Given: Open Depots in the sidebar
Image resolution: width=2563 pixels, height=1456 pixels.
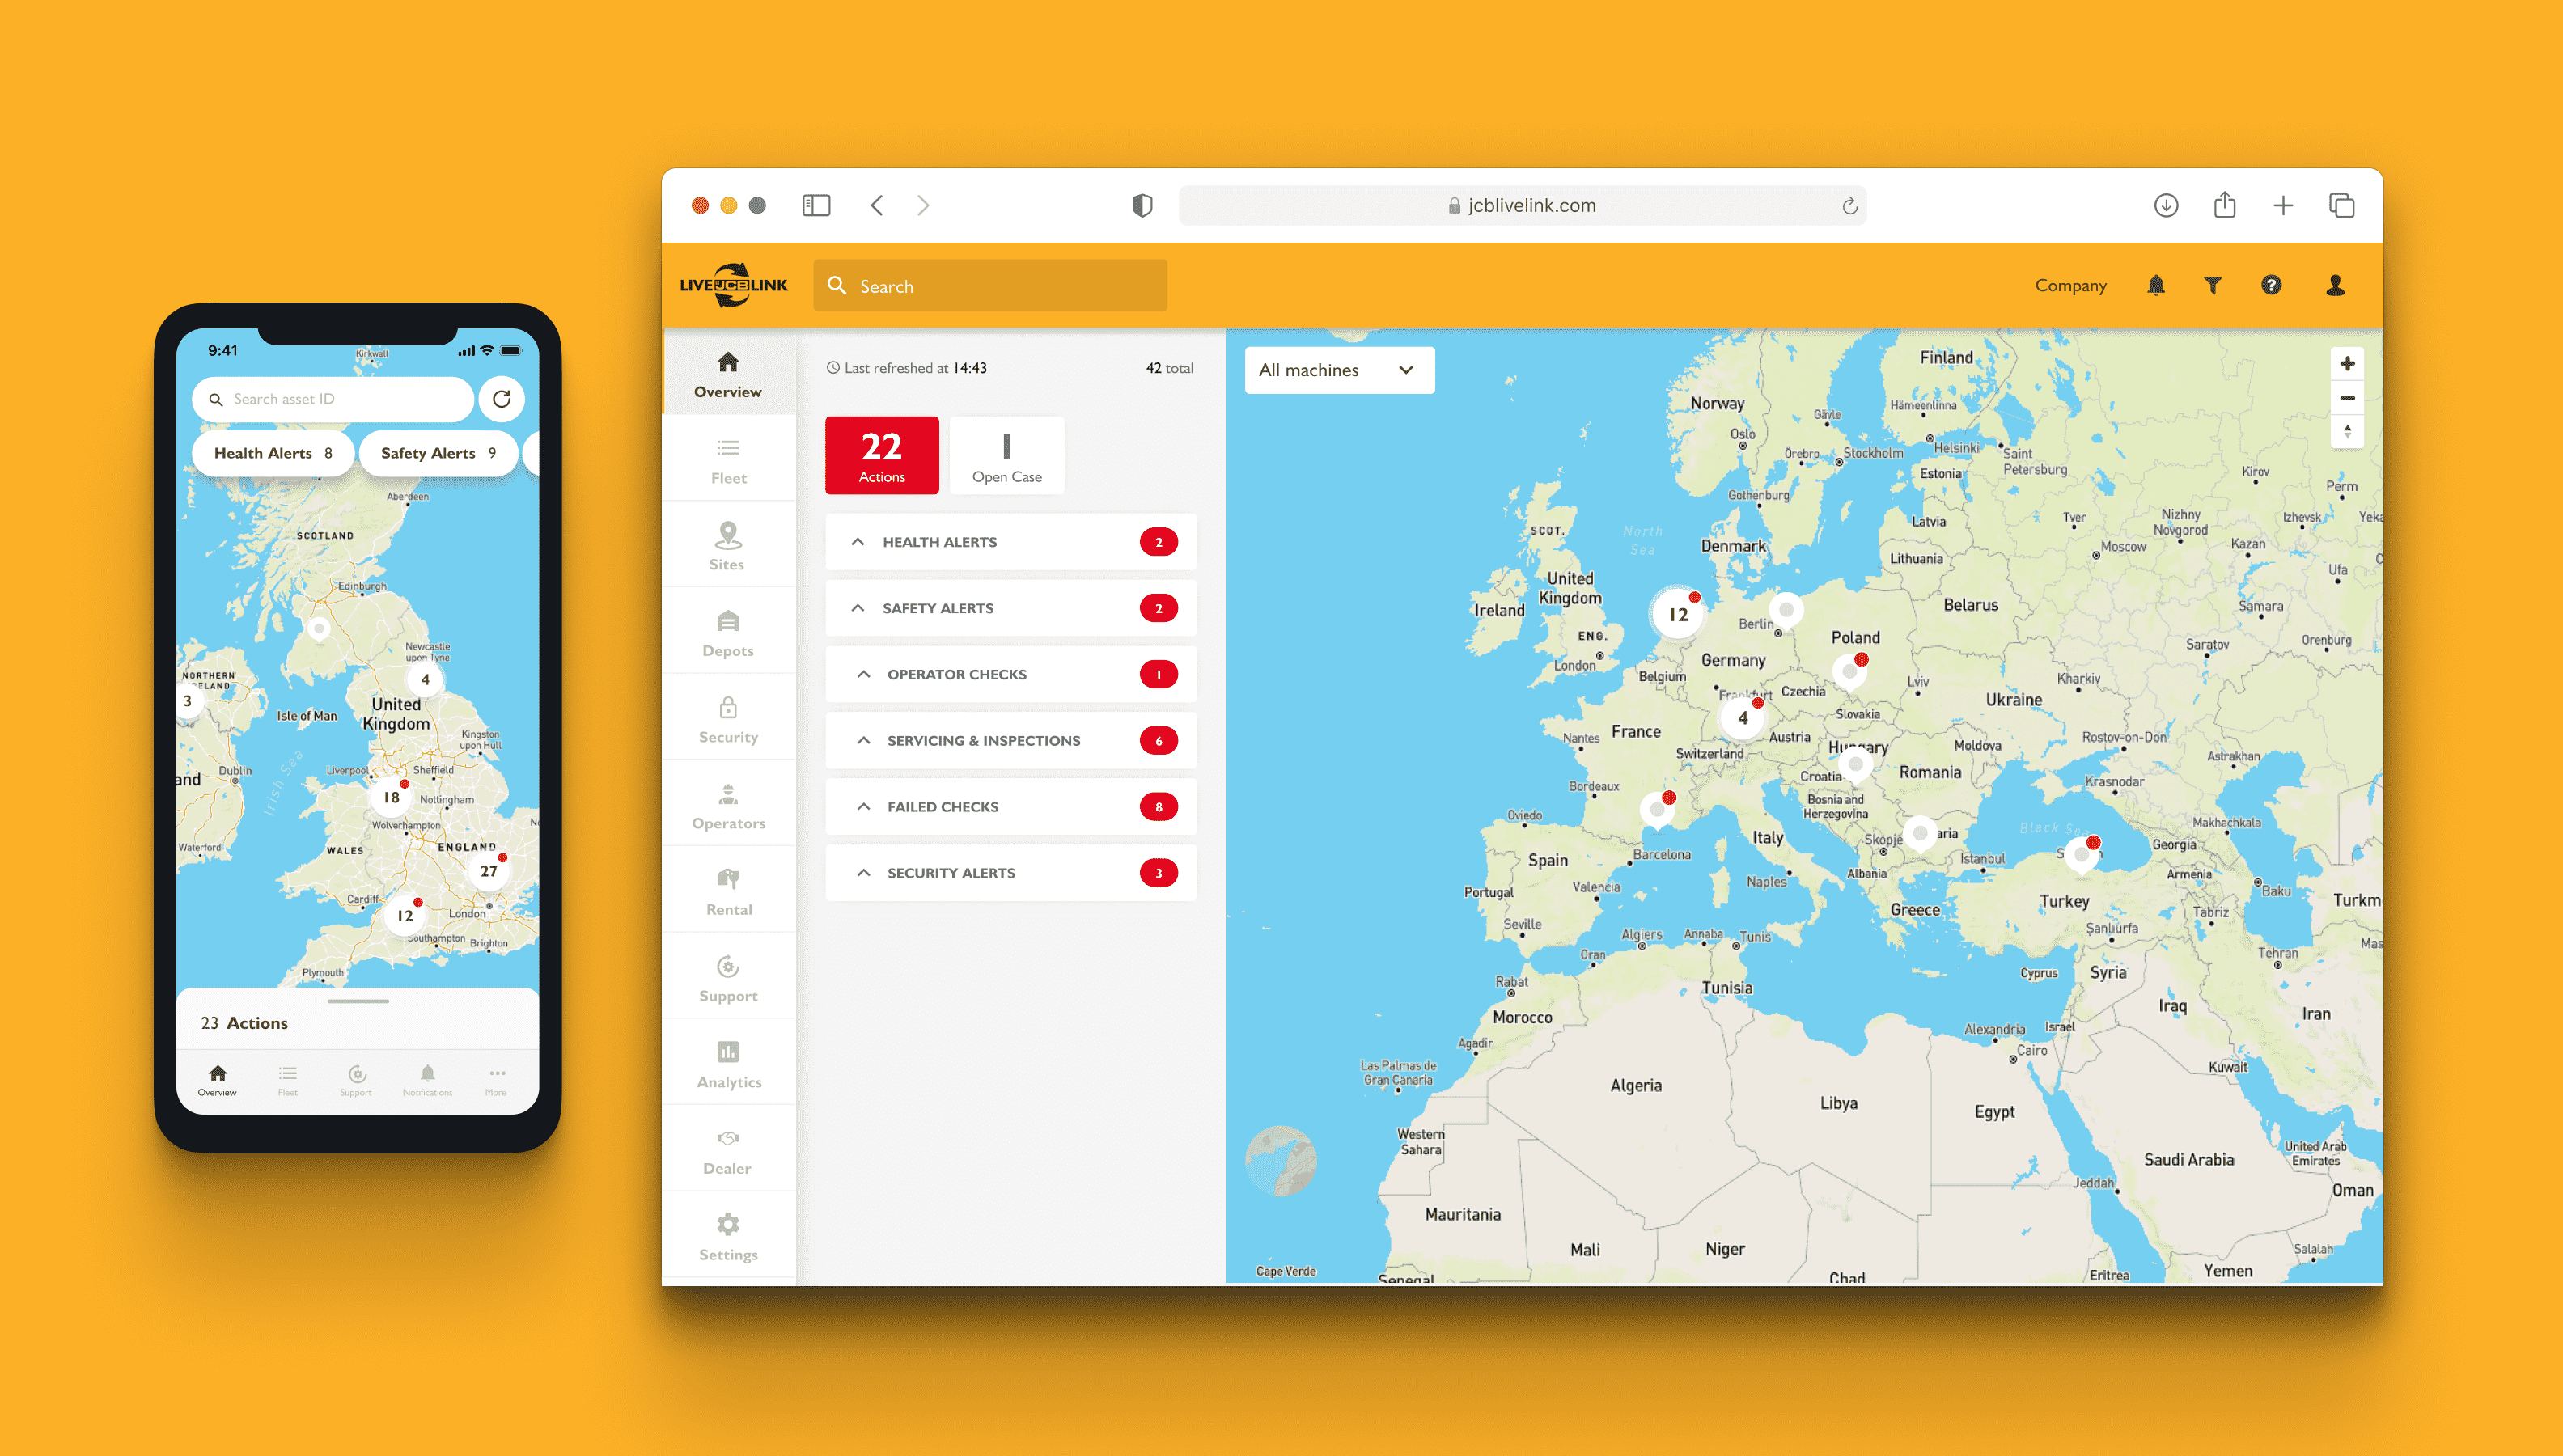Looking at the screenshot, I should coord(728,633).
